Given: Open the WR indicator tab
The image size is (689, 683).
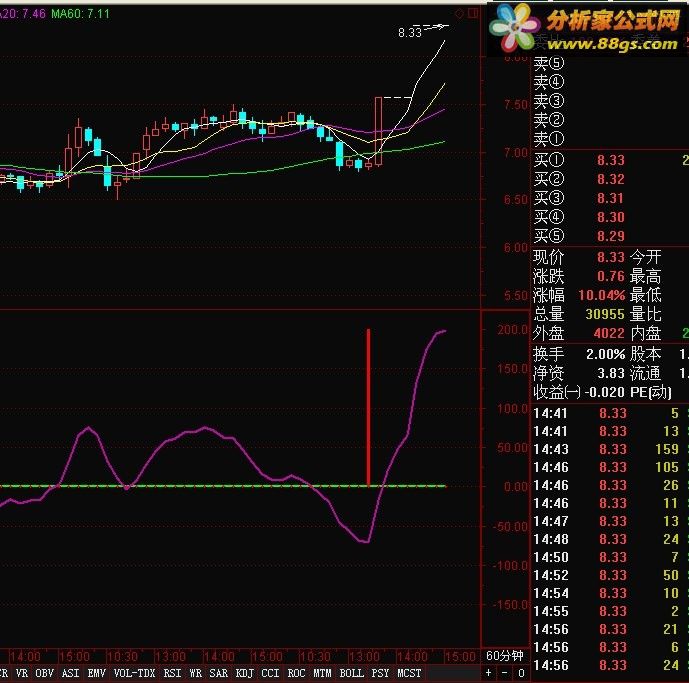Looking at the screenshot, I should coord(196,673).
